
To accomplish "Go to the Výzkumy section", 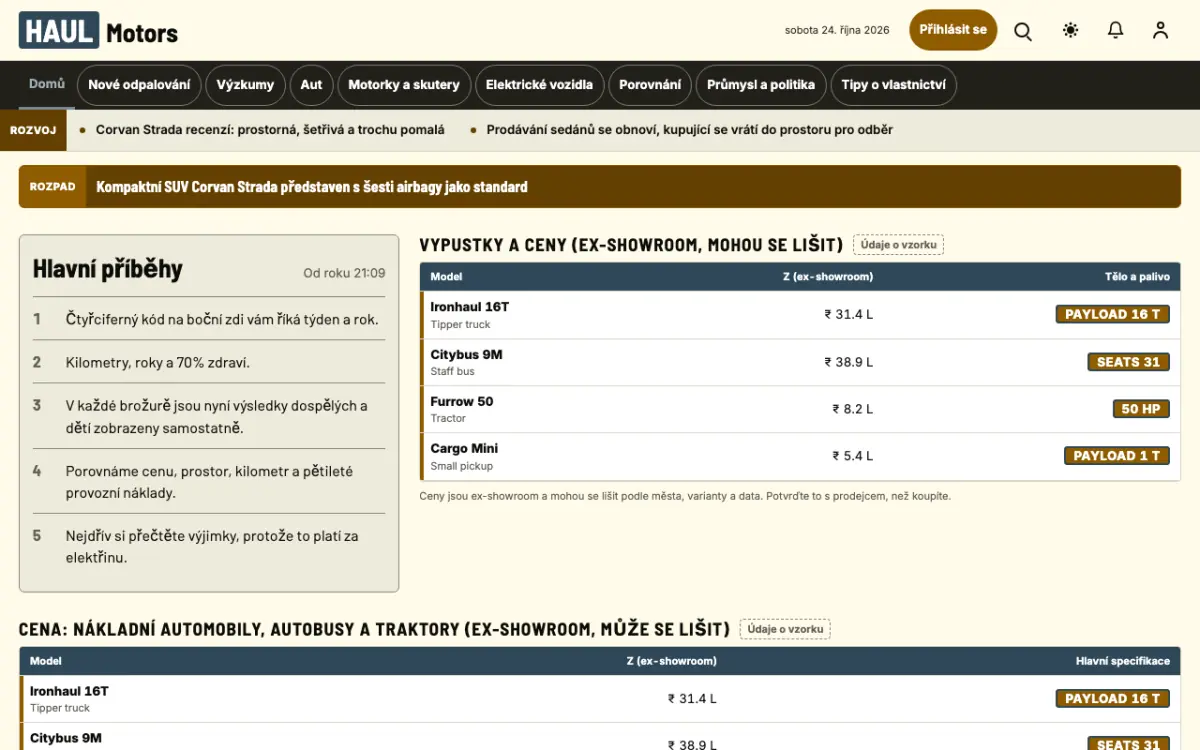I will pos(245,85).
